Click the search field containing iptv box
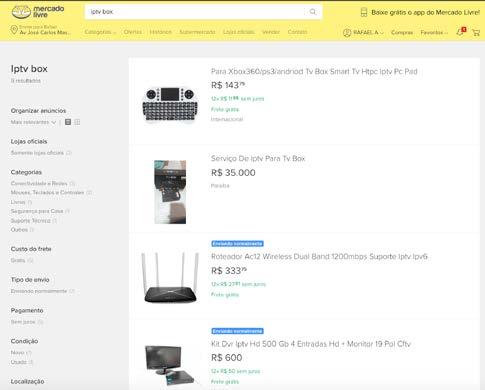Viewport: 485px width, 390px height. point(195,12)
